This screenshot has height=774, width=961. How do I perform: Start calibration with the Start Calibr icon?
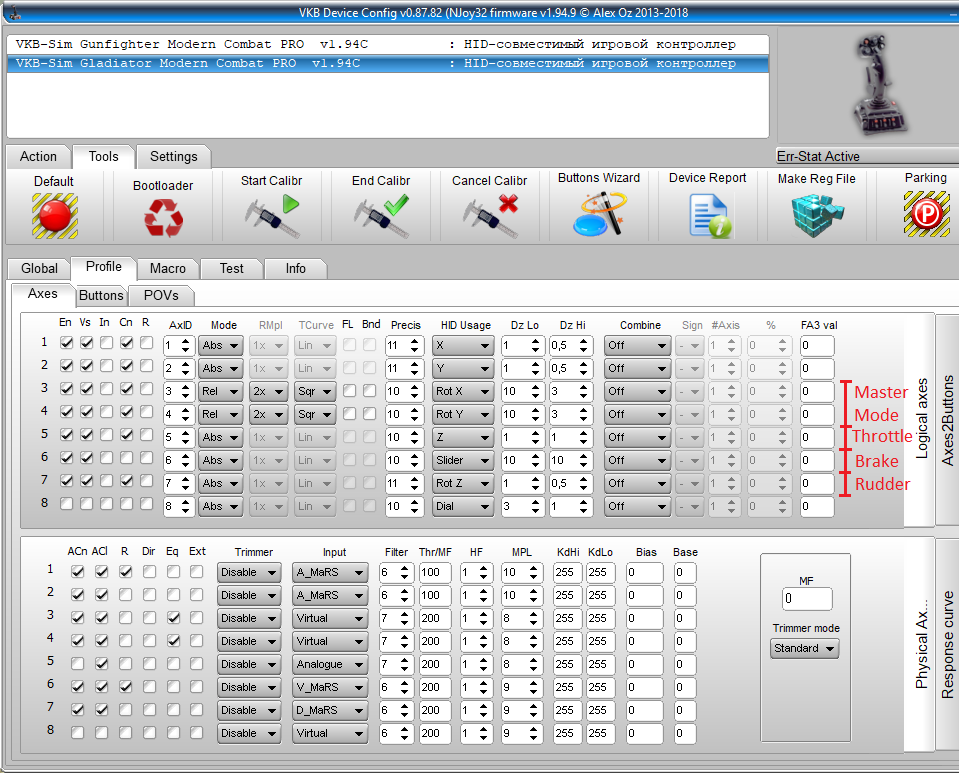(x=272, y=214)
